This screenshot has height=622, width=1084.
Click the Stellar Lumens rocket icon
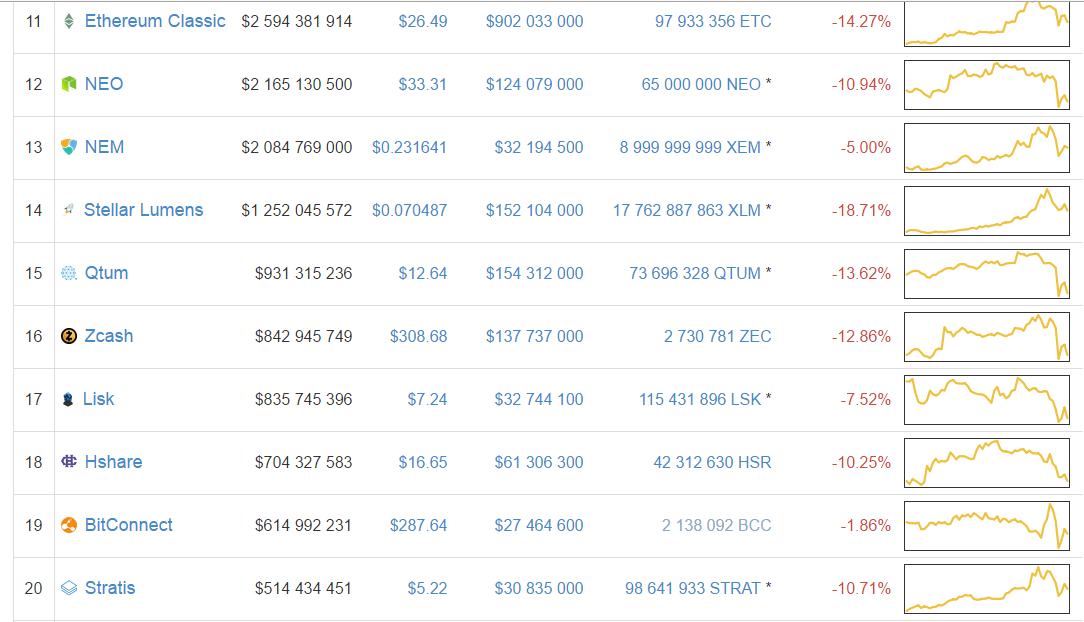pos(68,210)
